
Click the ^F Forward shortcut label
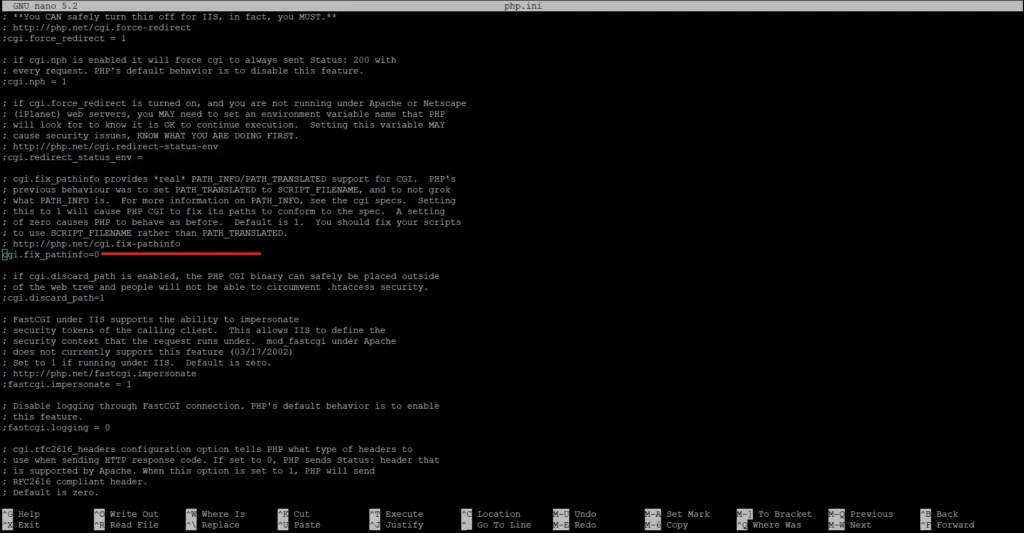[x=948, y=525]
